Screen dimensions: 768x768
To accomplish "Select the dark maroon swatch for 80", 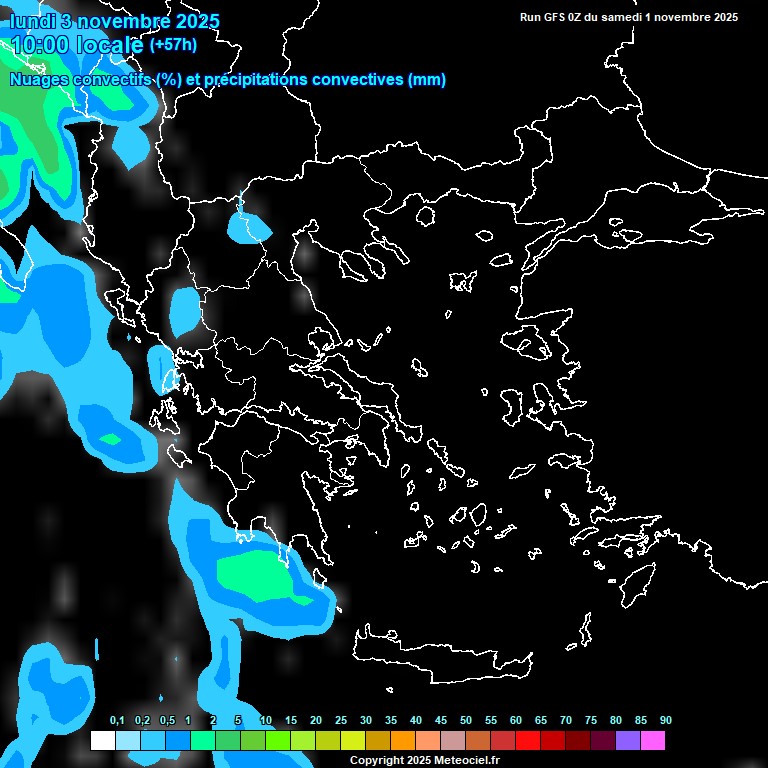I will 603,741.
